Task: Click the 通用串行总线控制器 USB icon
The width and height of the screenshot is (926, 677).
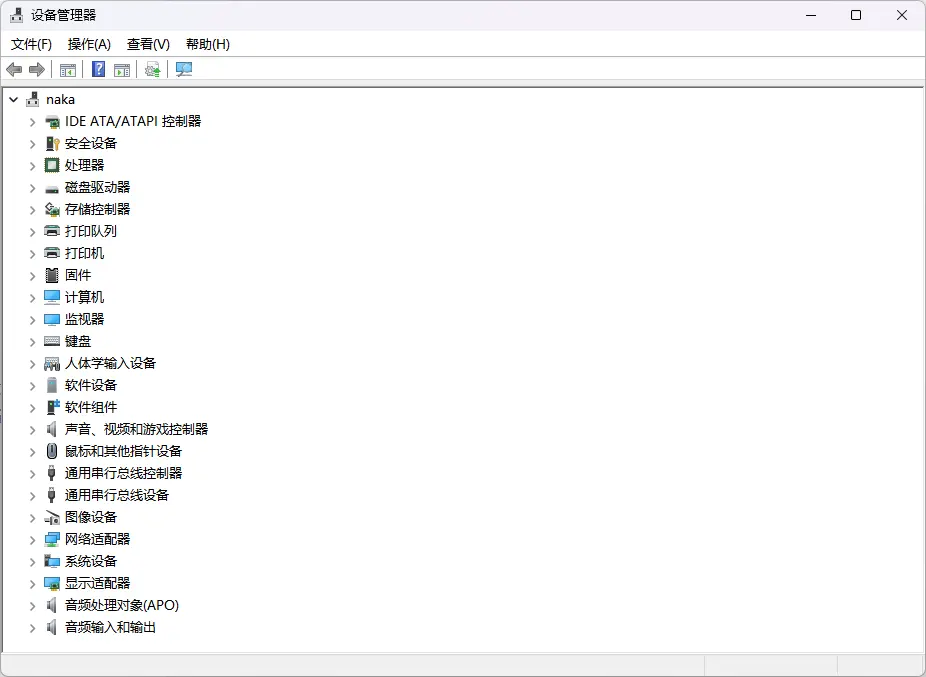Action: (52, 473)
